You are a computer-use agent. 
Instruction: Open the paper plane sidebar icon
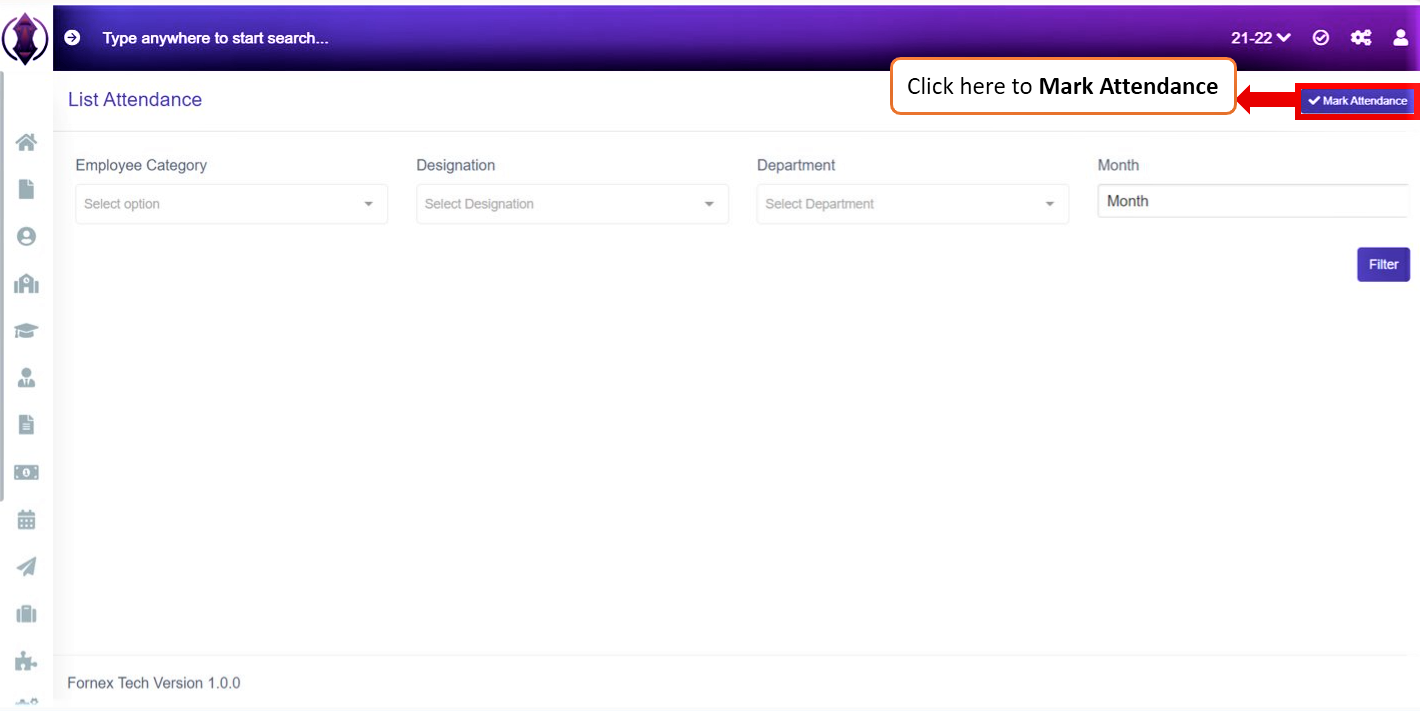tap(26, 567)
